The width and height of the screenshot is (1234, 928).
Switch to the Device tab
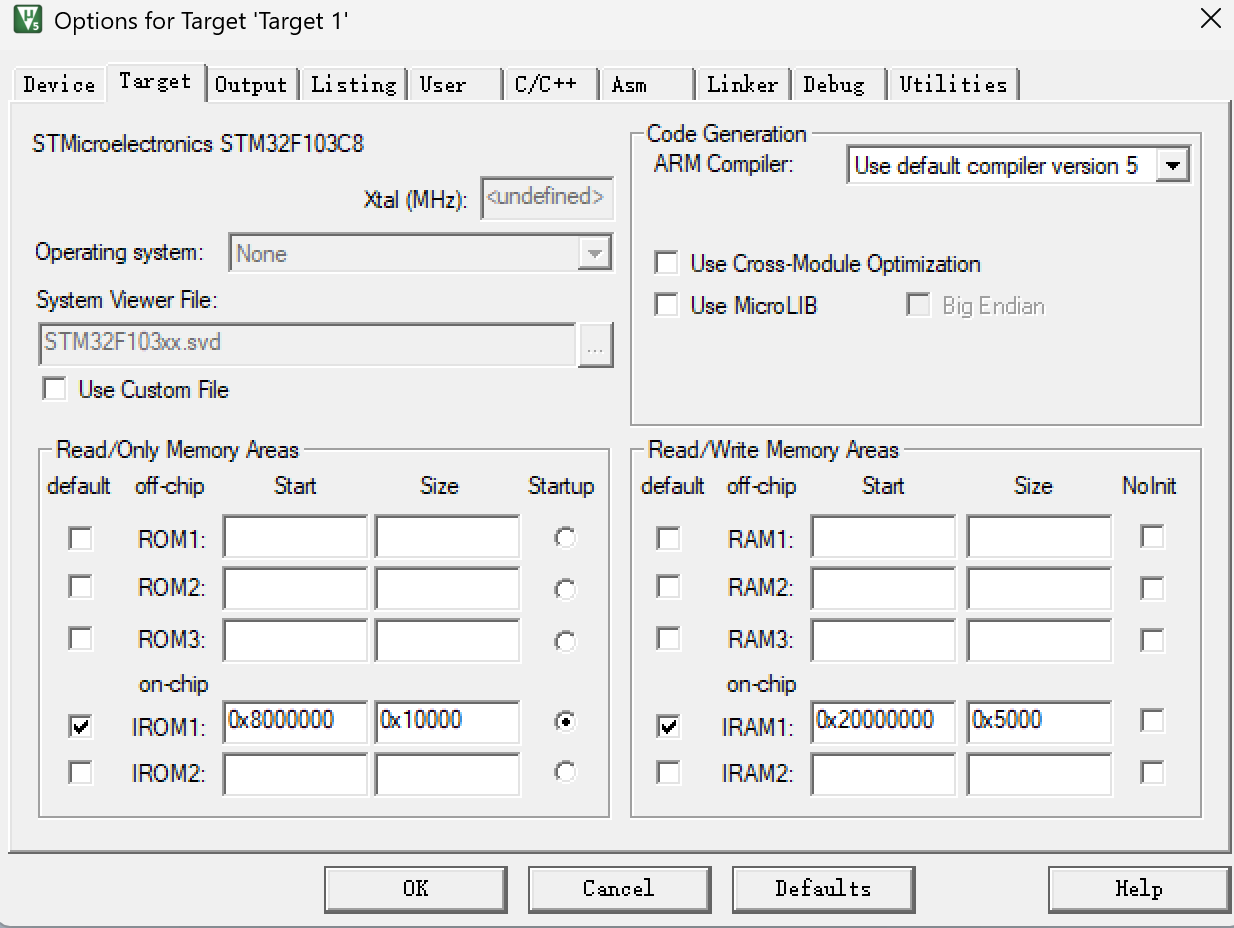pos(59,85)
